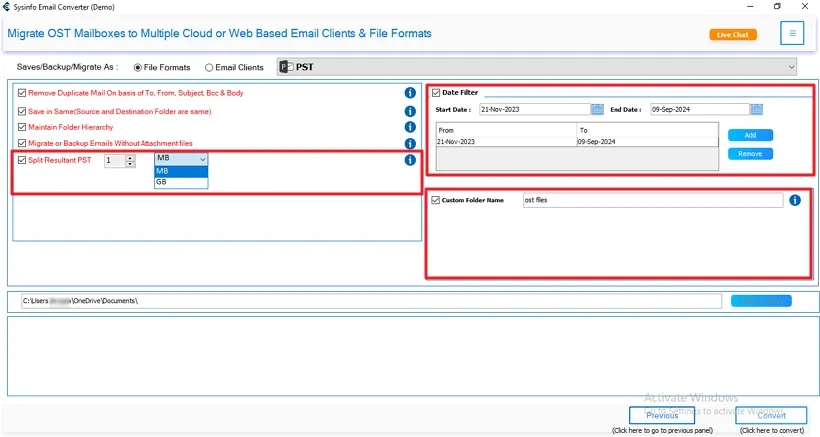820x437 pixels.
Task: Expand the PST save format dropdown
Action: [x=791, y=67]
